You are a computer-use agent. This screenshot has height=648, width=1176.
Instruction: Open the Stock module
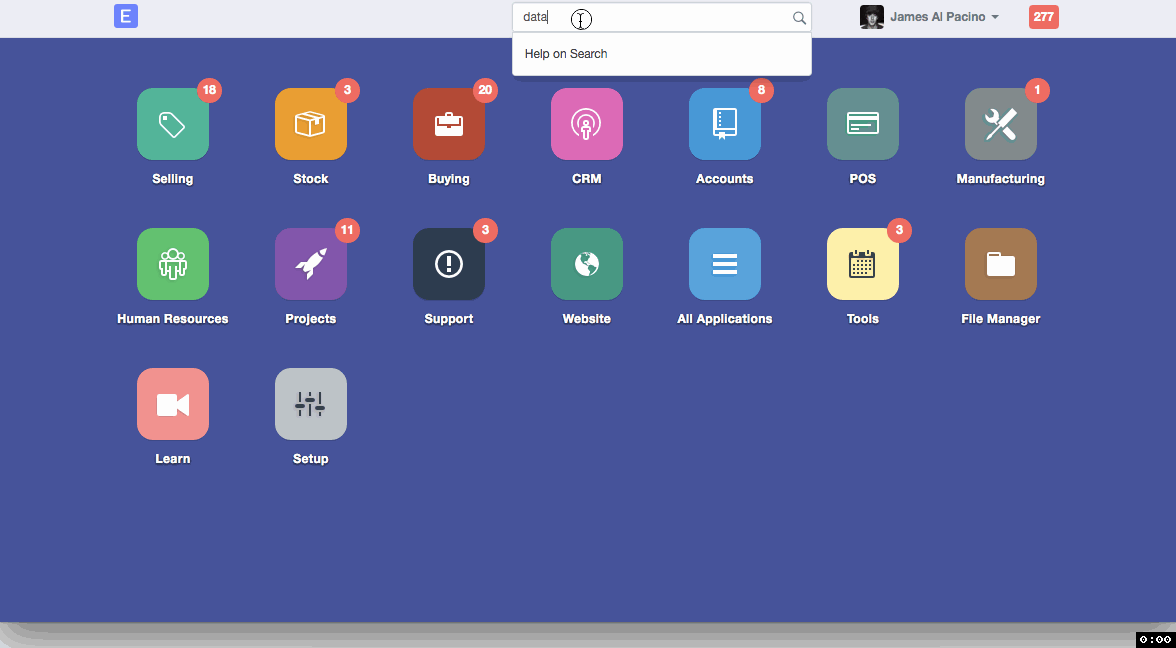click(311, 124)
